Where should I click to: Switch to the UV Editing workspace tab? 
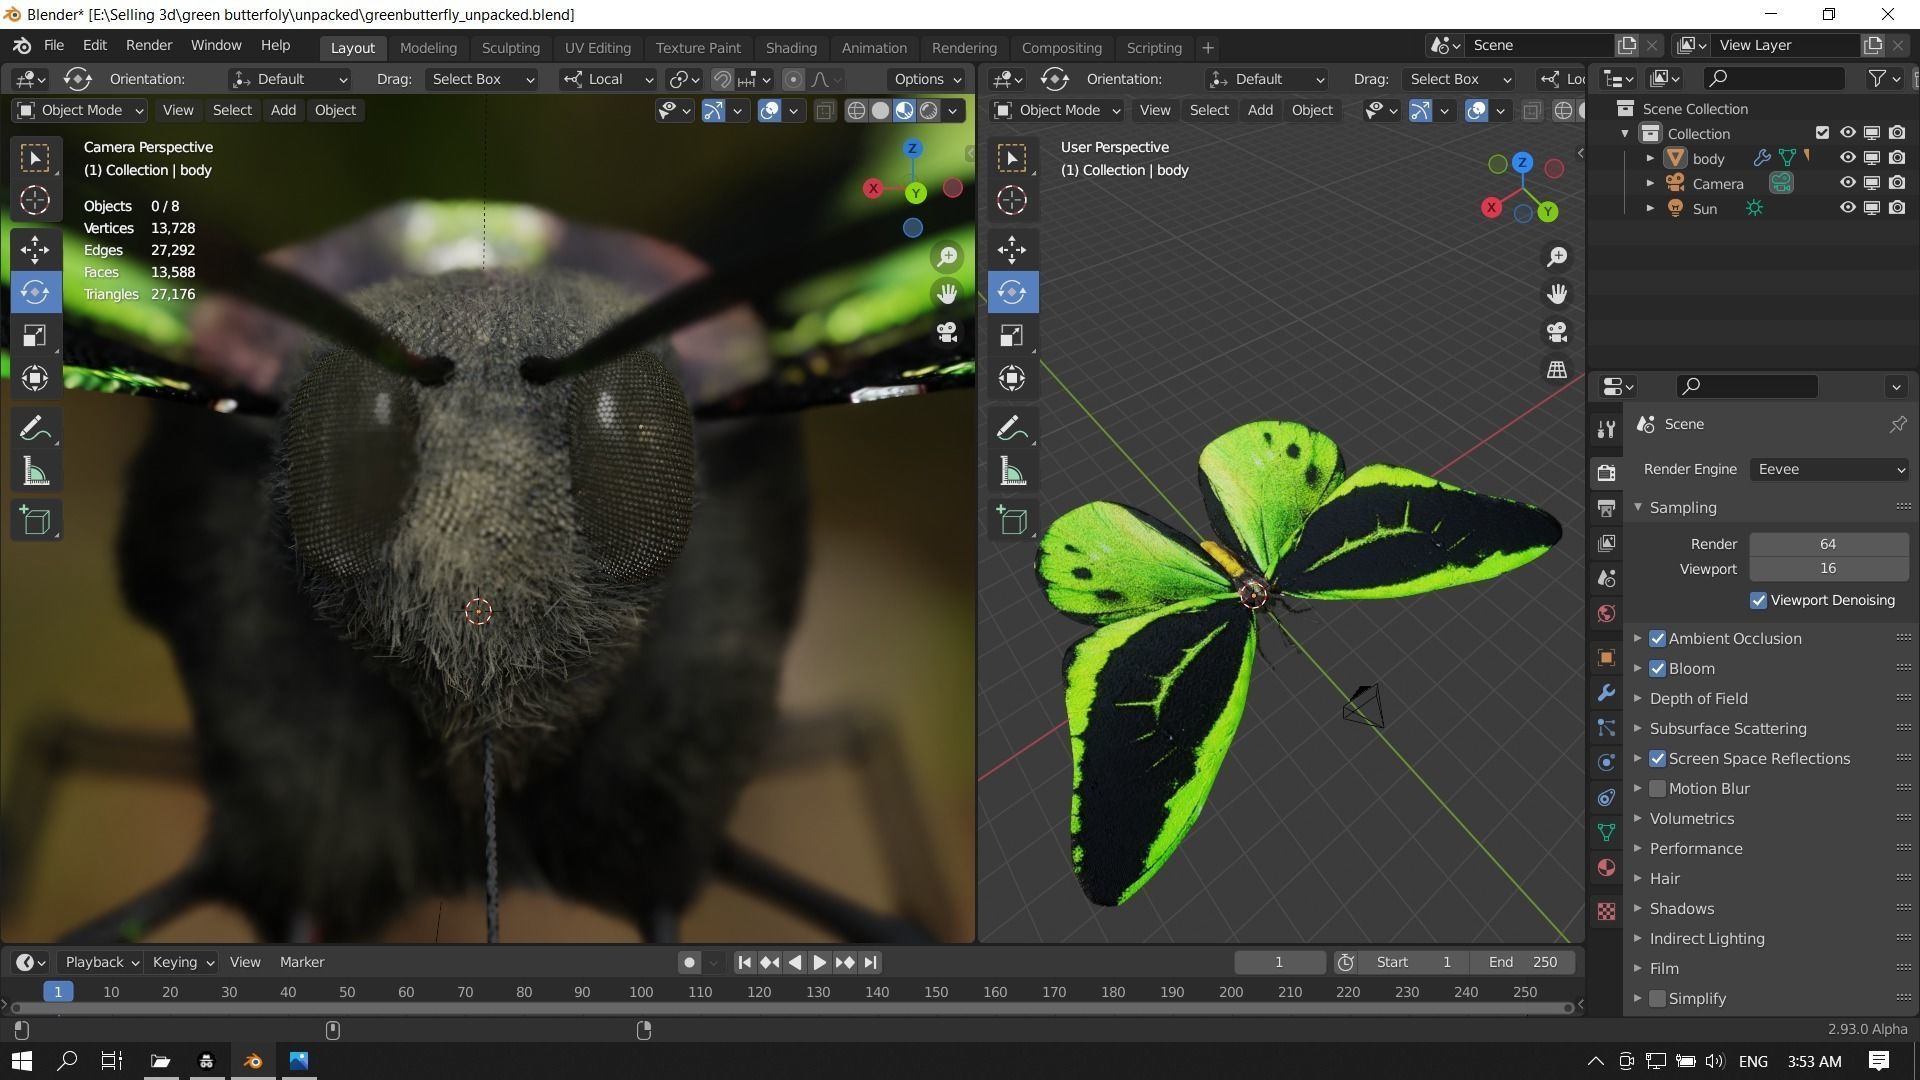(597, 48)
